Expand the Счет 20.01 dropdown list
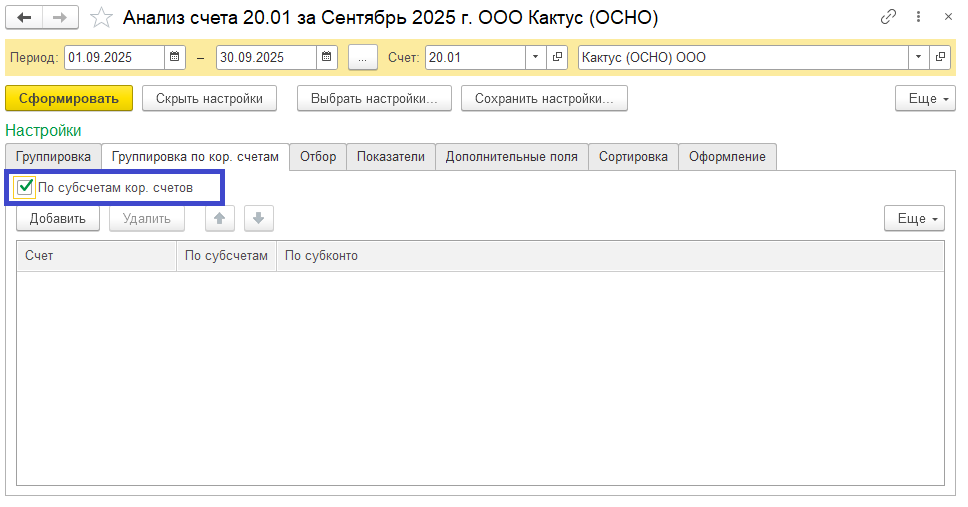Image resolution: width=968 pixels, height=507 pixels. 536,57
